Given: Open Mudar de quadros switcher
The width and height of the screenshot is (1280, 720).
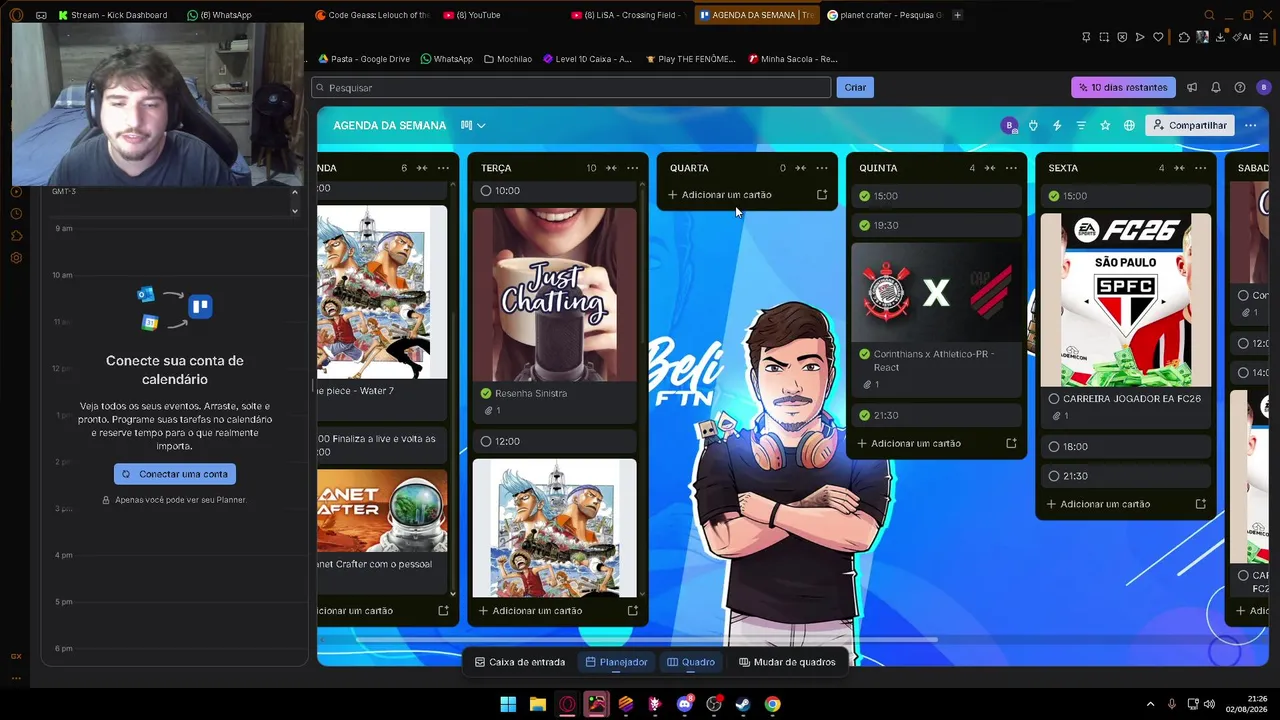Looking at the screenshot, I should coord(787,662).
